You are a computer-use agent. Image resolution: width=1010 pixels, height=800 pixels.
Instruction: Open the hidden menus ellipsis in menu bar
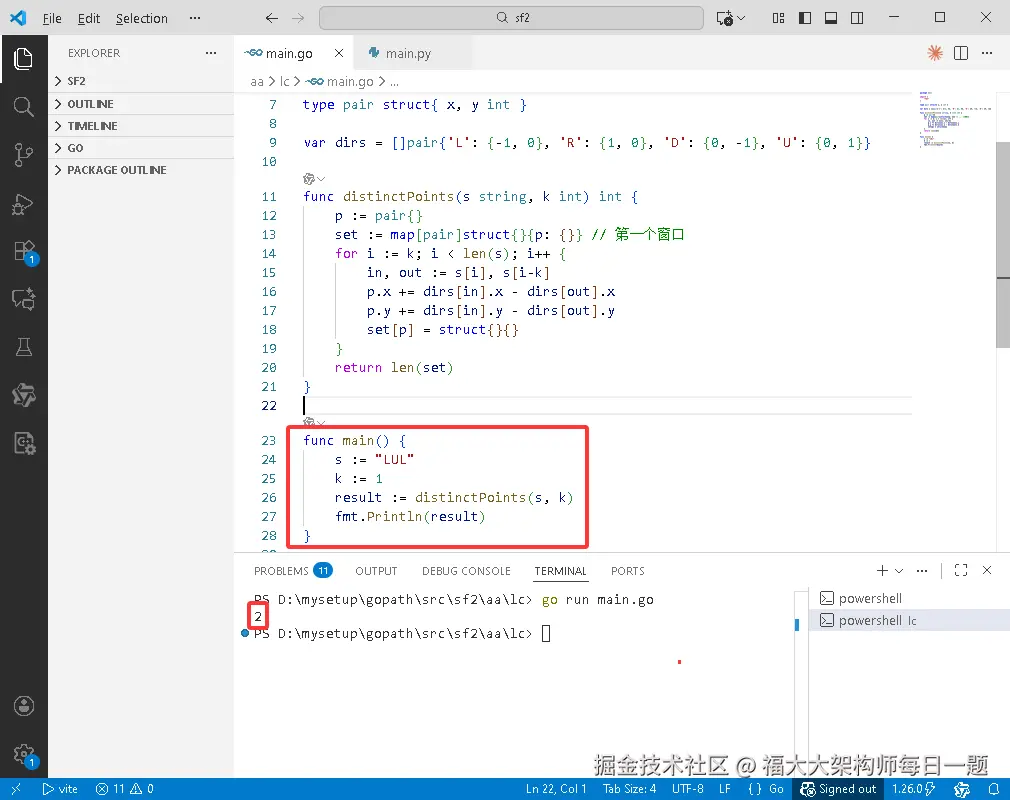click(x=195, y=18)
